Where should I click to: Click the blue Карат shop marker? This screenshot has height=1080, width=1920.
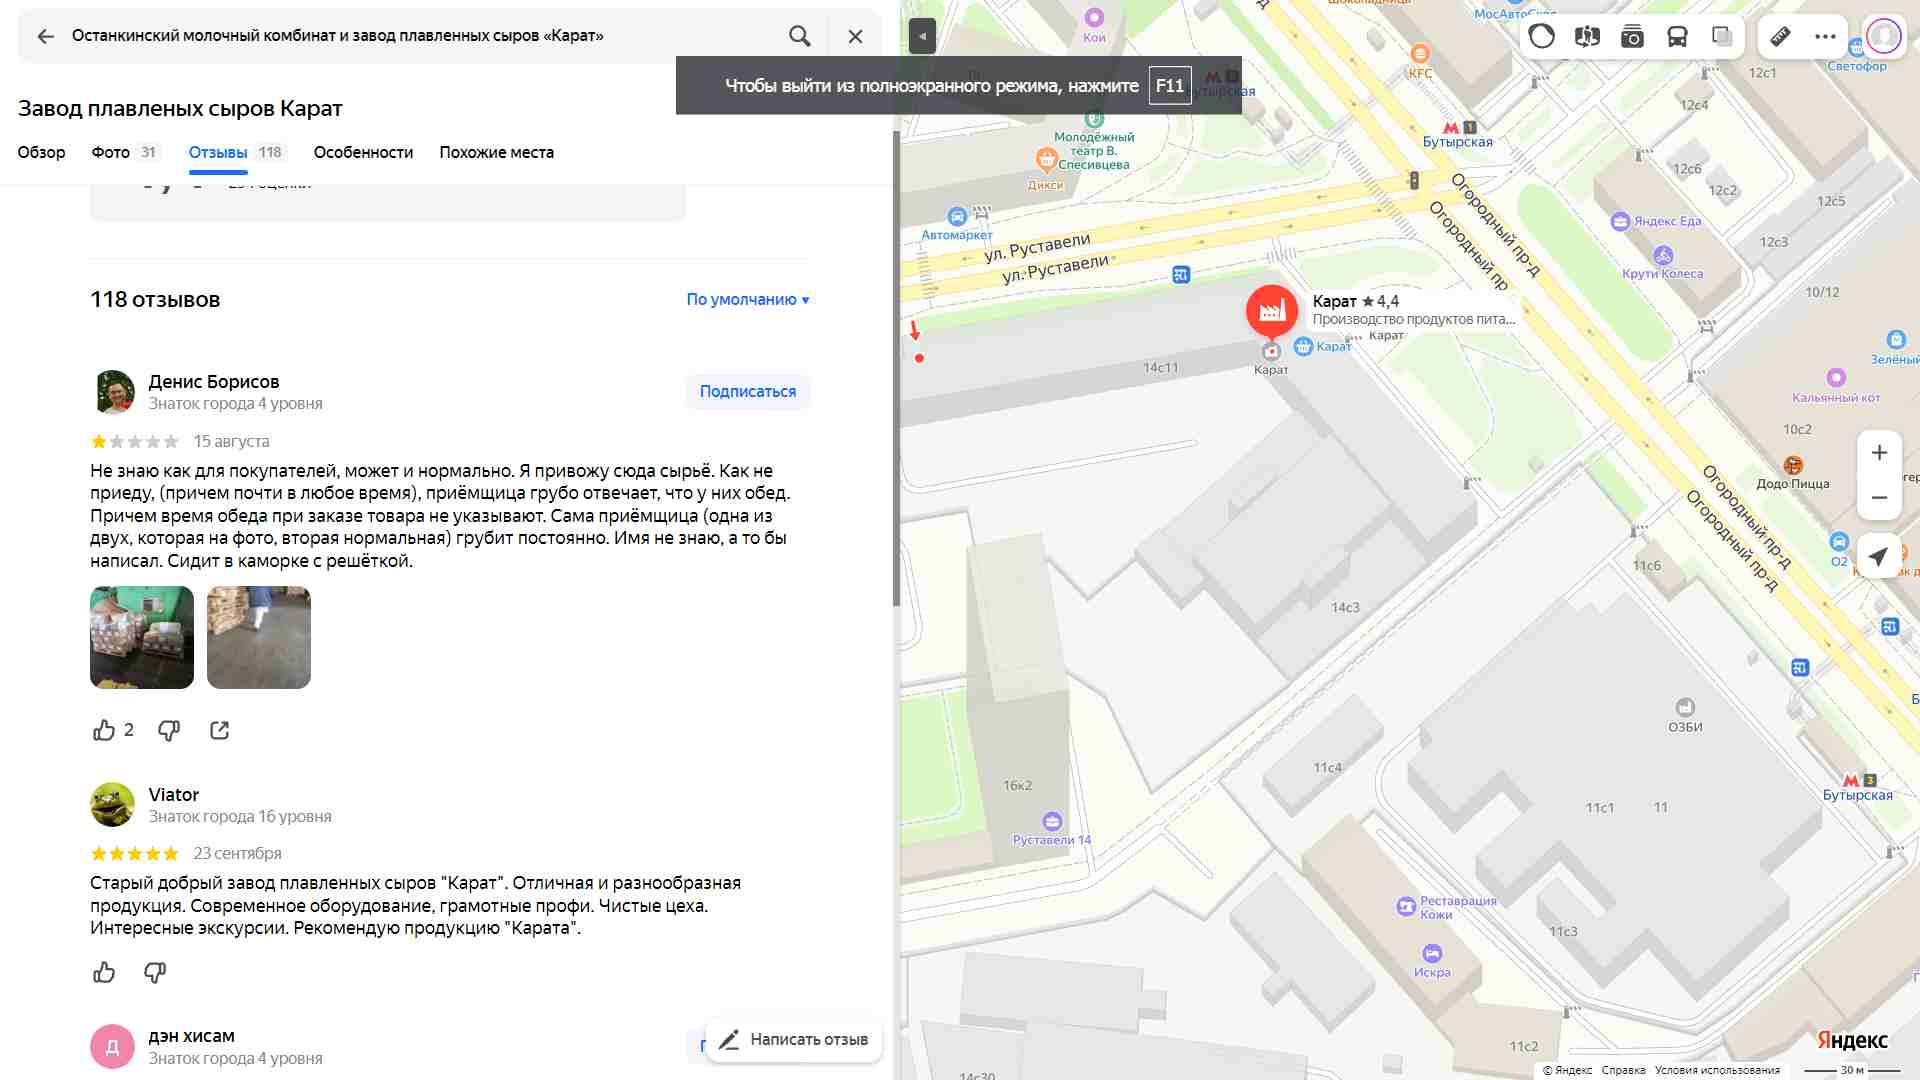coord(1303,346)
